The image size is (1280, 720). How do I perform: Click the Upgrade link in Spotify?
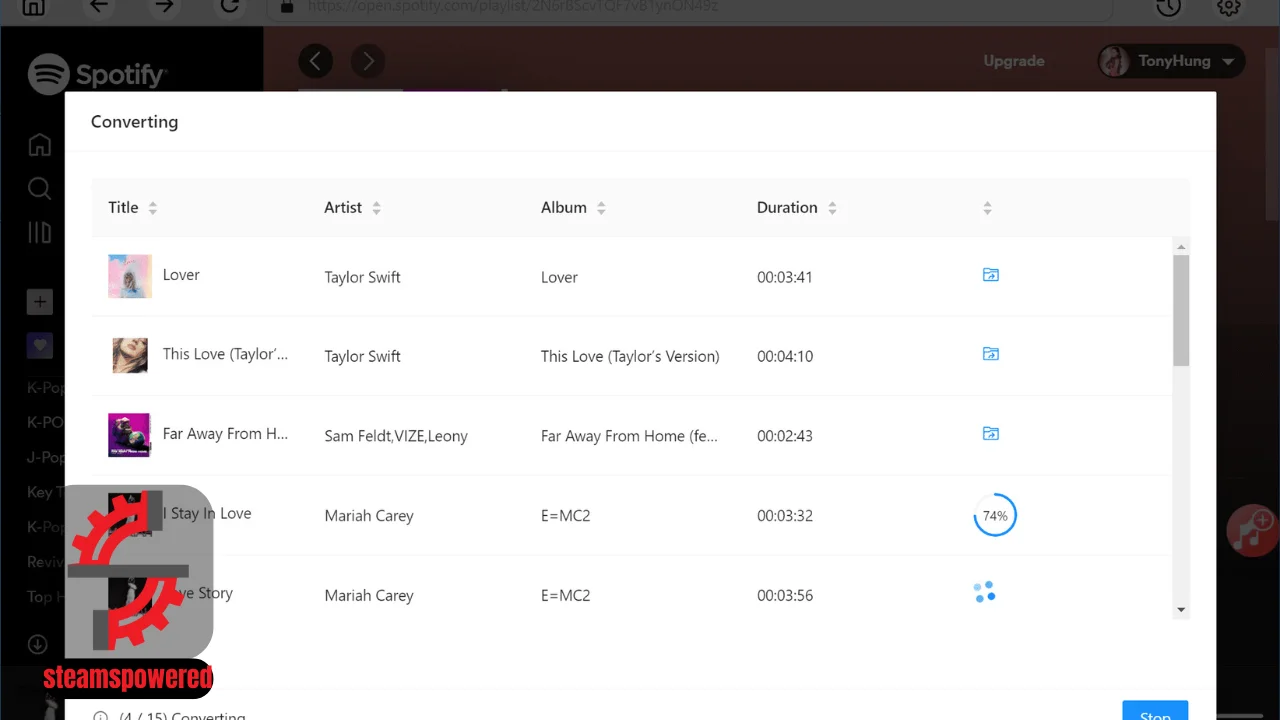click(x=1014, y=61)
